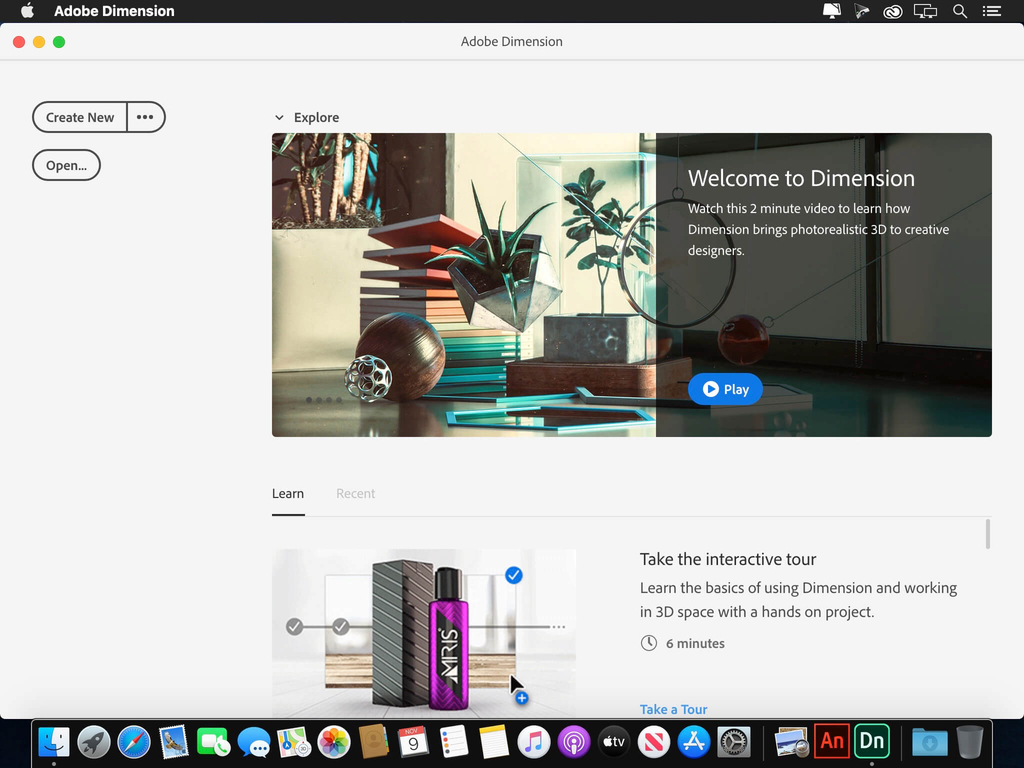Click the Creative Cloud menu bar icon

click(892, 11)
